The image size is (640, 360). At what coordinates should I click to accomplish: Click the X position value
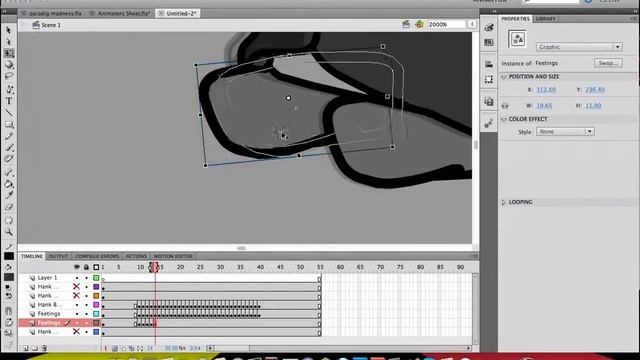pyautogui.click(x=546, y=89)
